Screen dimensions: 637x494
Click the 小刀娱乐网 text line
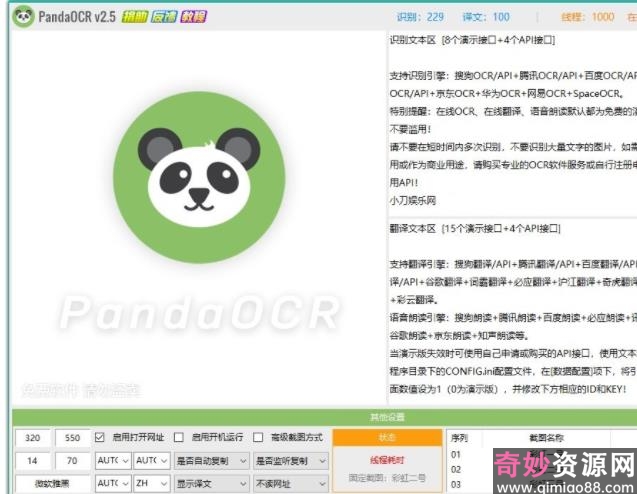(x=413, y=201)
